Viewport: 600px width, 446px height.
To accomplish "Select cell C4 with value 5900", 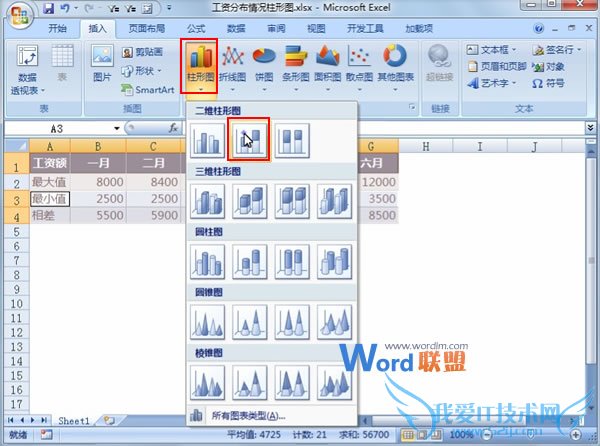I will click(153, 215).
